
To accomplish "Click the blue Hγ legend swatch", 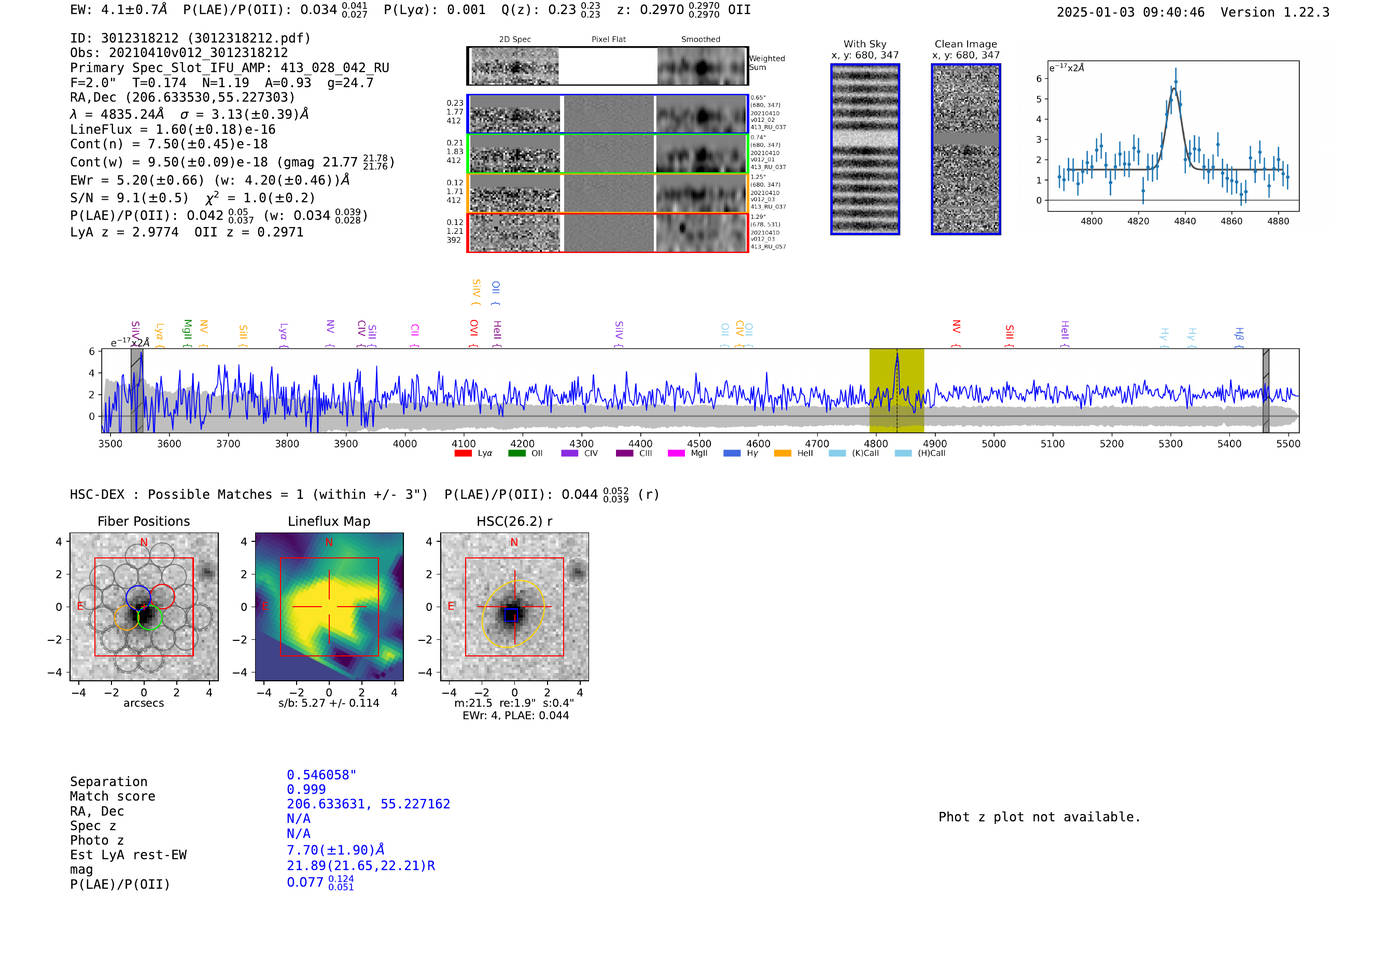I will pos(732,453).
